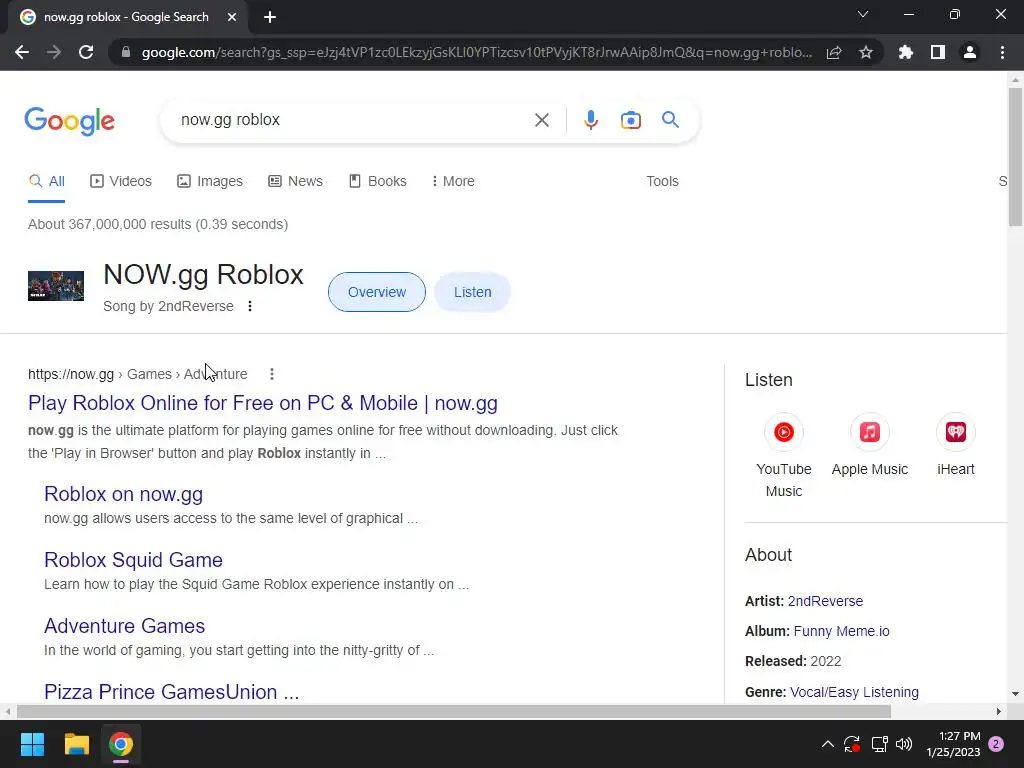Image resolution: width=1024 pixels, height=768 pixels.
Task: Open the Chrome profile icon
Action: click(970, 52)
